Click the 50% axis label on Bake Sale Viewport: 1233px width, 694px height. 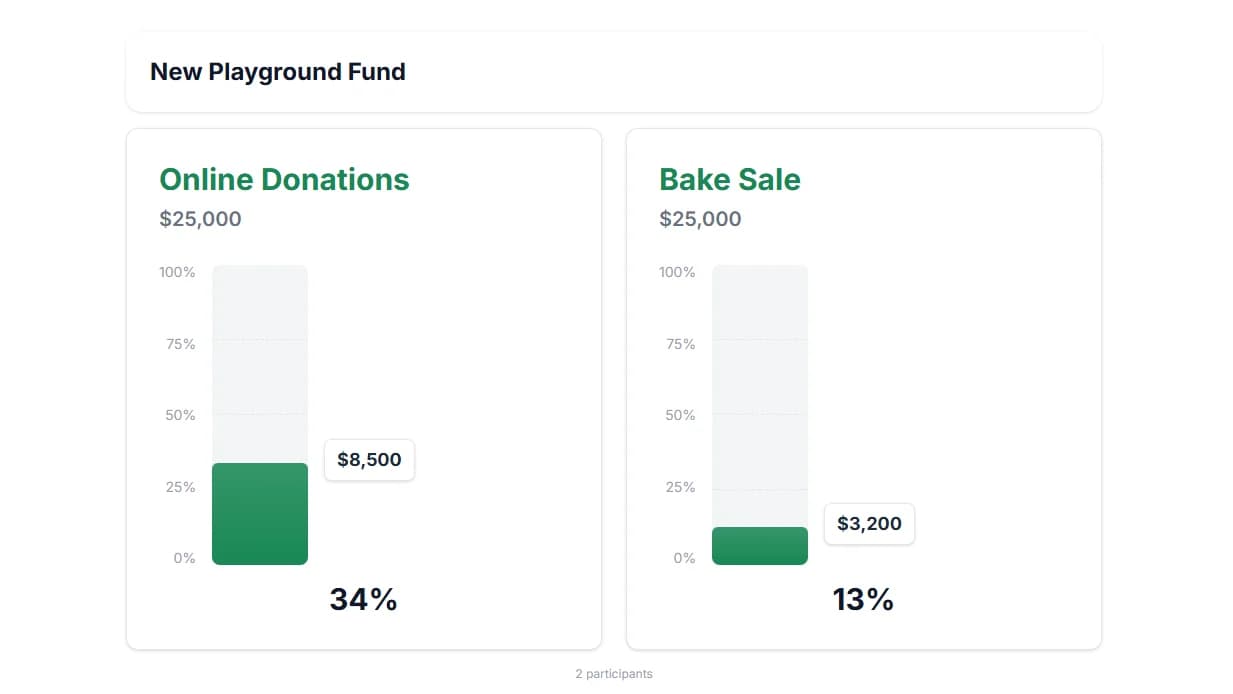pyautogui.click(x=680, y=415)
